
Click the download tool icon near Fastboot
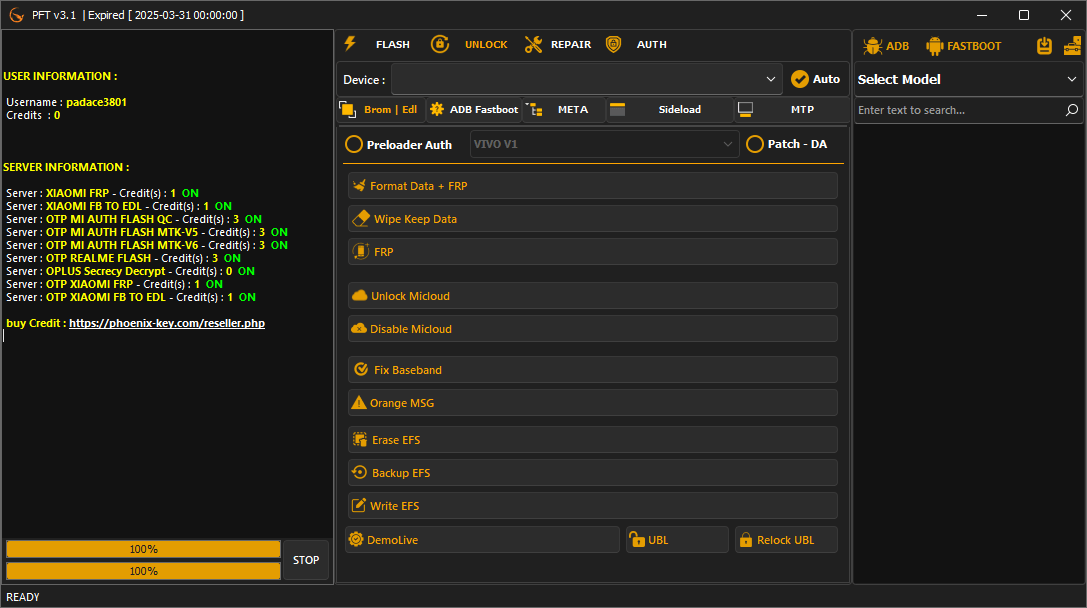point(1043,45)
